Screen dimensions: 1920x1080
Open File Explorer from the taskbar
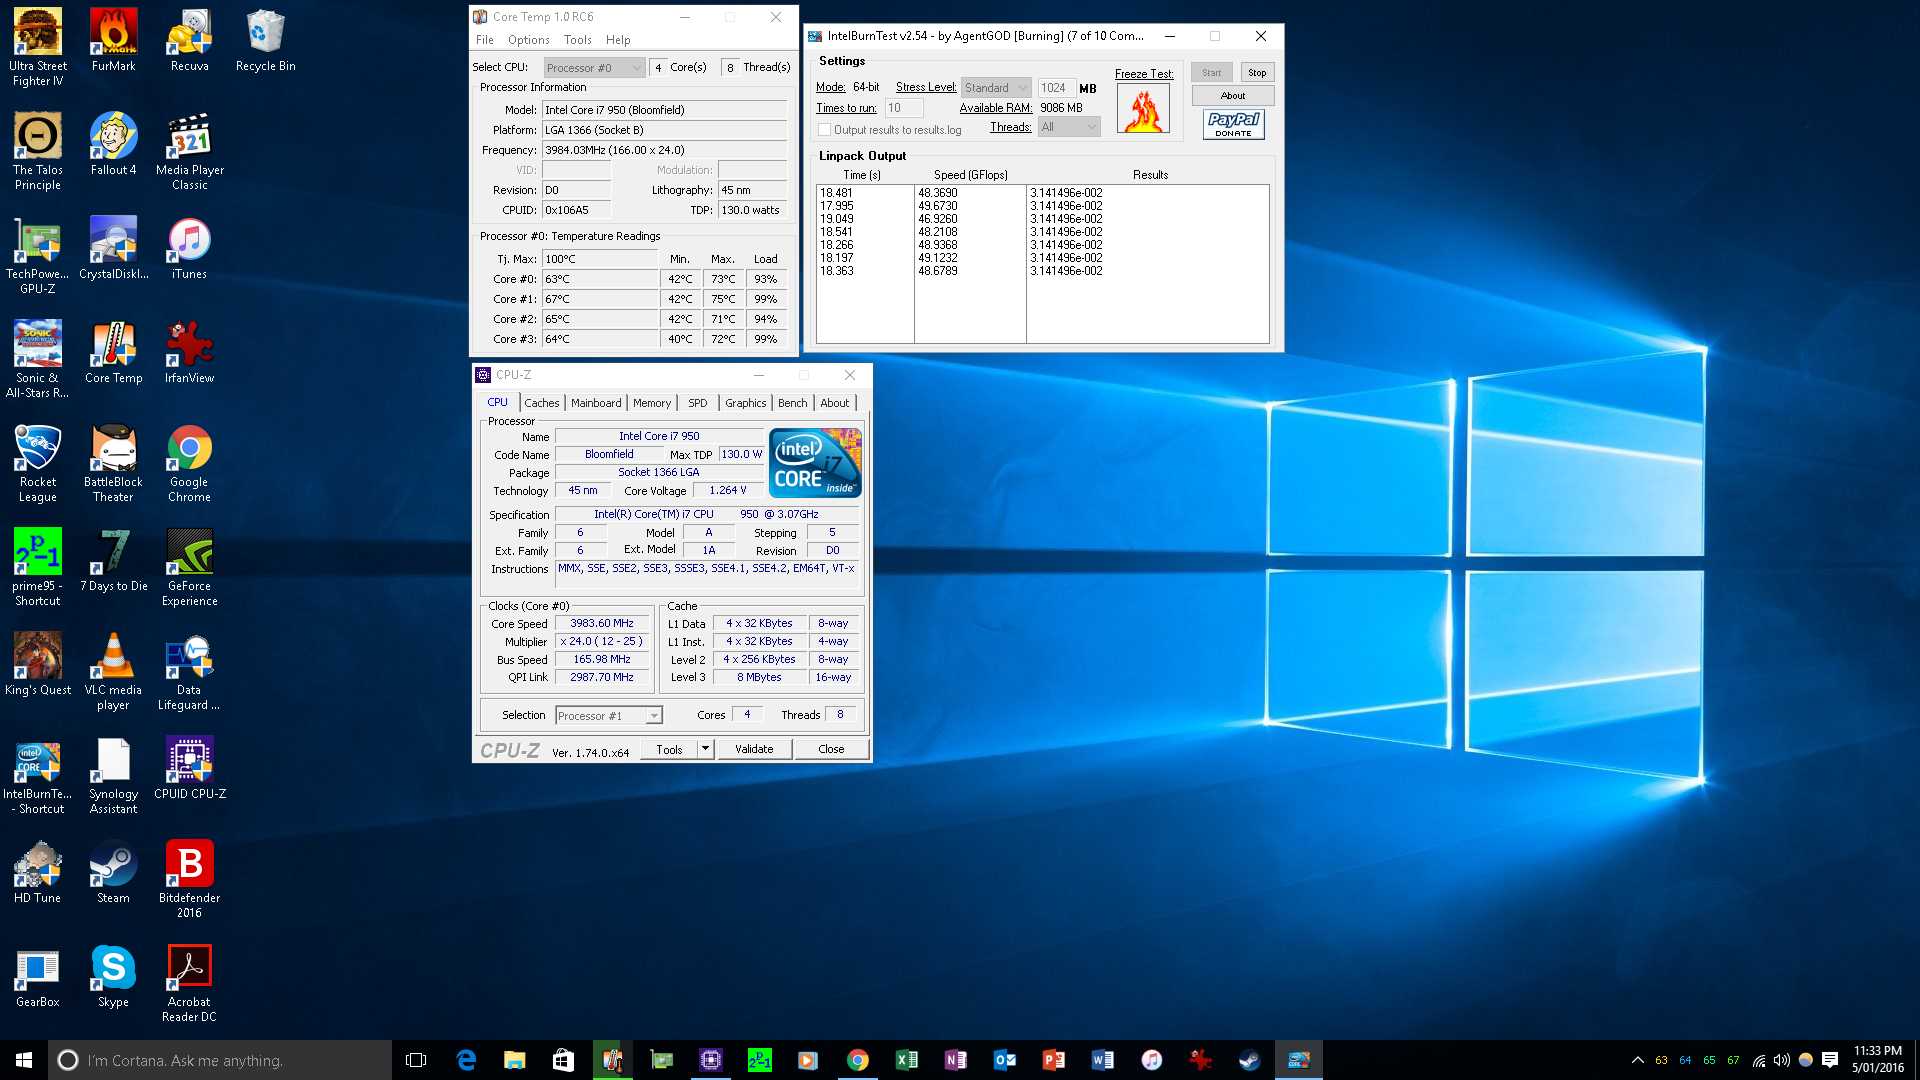click(x=514, y=1060)
